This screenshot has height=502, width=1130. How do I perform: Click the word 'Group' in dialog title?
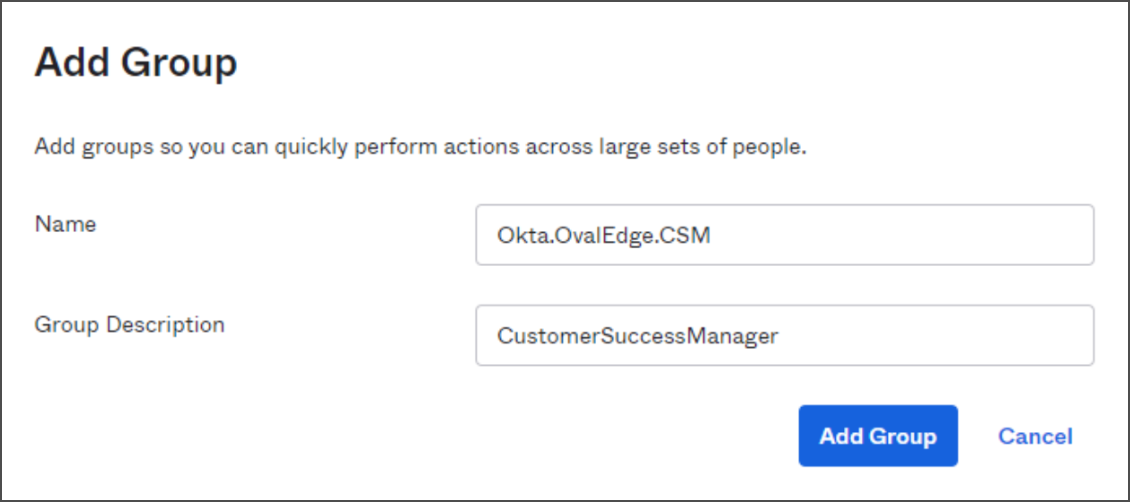pos(179,65)
